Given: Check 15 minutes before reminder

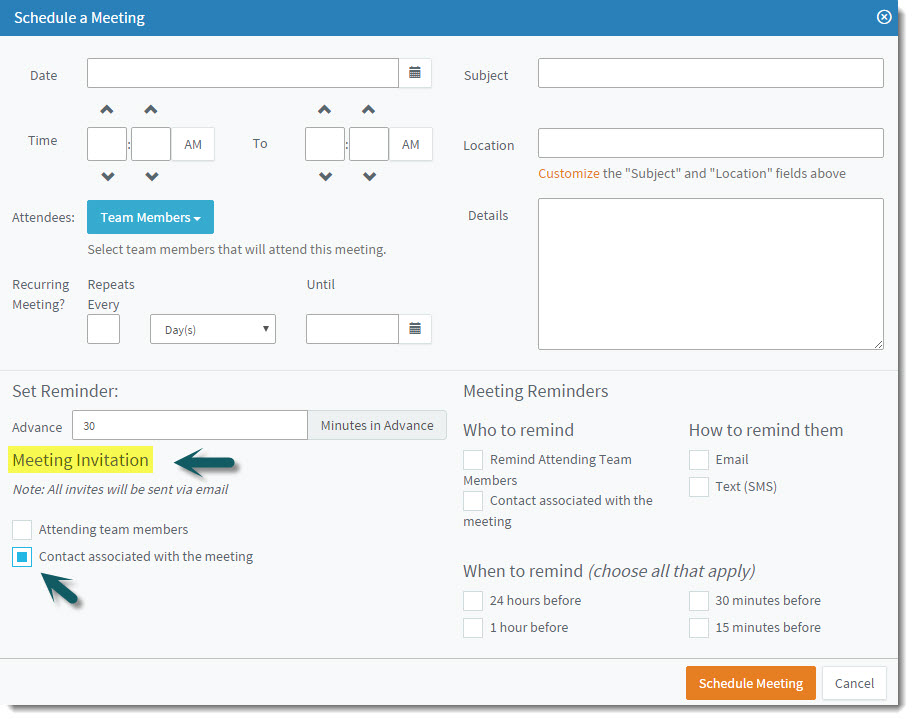Looking at the screenshot, I should click(x=699, y=628).
